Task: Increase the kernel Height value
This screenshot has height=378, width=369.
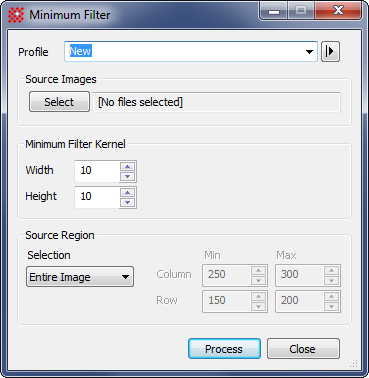Action: pyautogui.click(x=128, y=192)
